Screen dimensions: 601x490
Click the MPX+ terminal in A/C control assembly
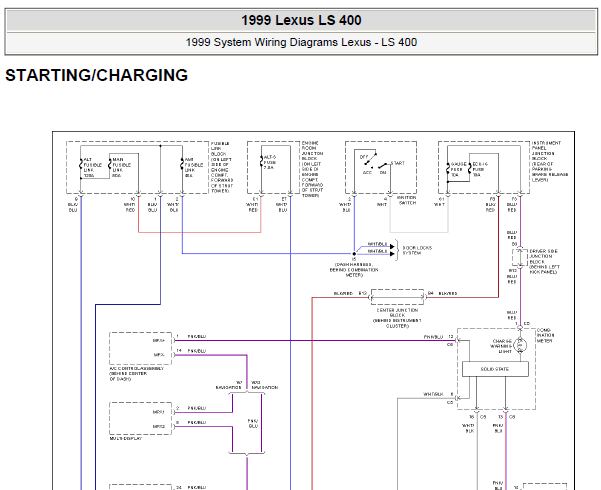pyautogui.click(x=159, y=340)
